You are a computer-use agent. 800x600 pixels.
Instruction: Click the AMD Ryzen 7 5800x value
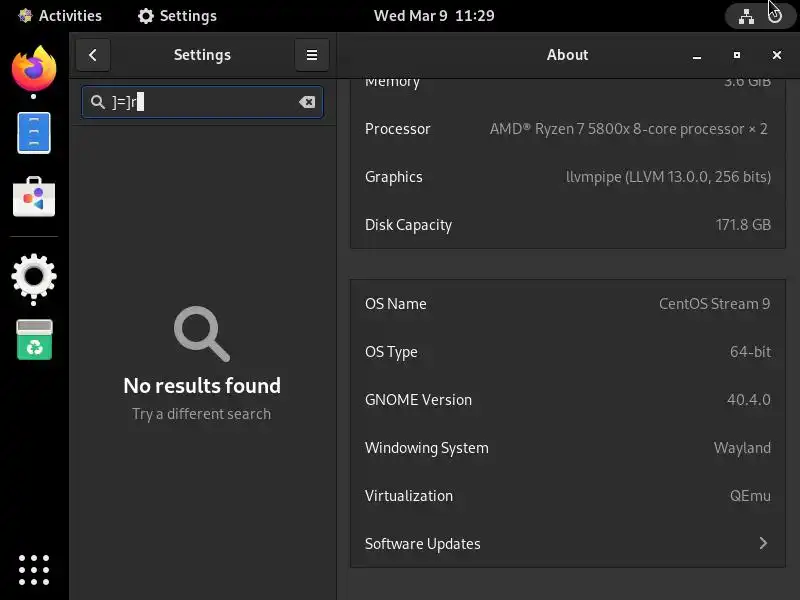(629, 129)
